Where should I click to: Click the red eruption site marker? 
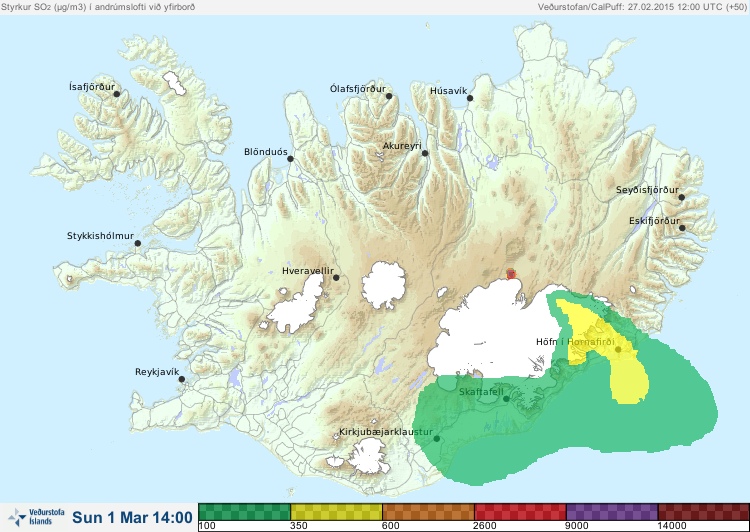pyautogui.click(x=511, y=274)
